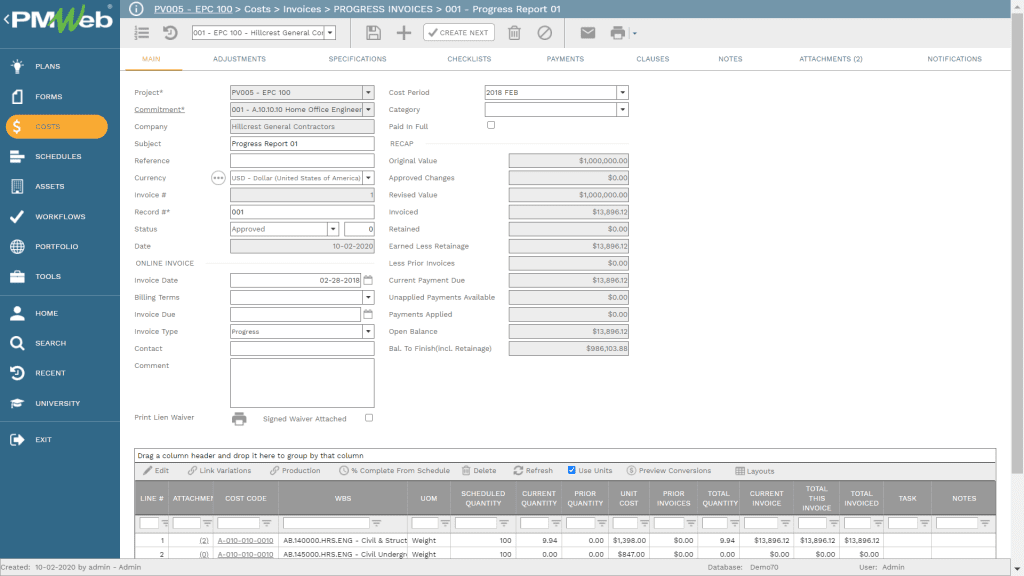Open the Layouts grid button

(754, 471)
